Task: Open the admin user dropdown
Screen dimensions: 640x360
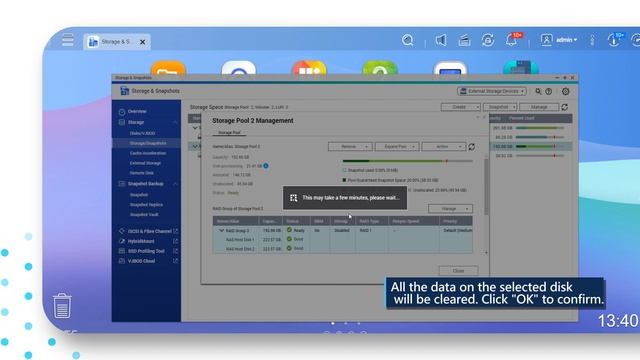Action: (558, 40)
